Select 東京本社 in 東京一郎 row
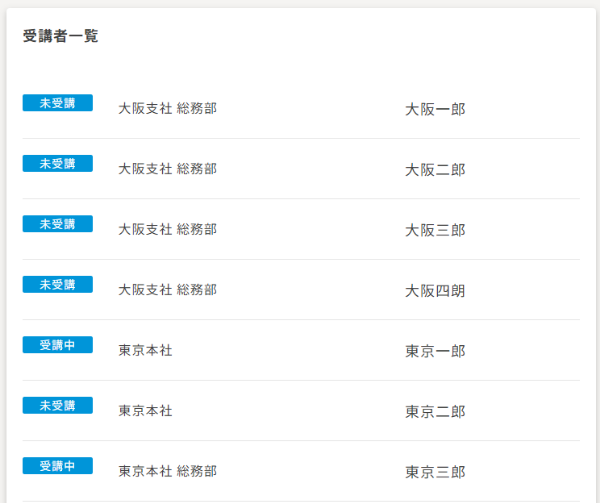 (x=145, y=350)
